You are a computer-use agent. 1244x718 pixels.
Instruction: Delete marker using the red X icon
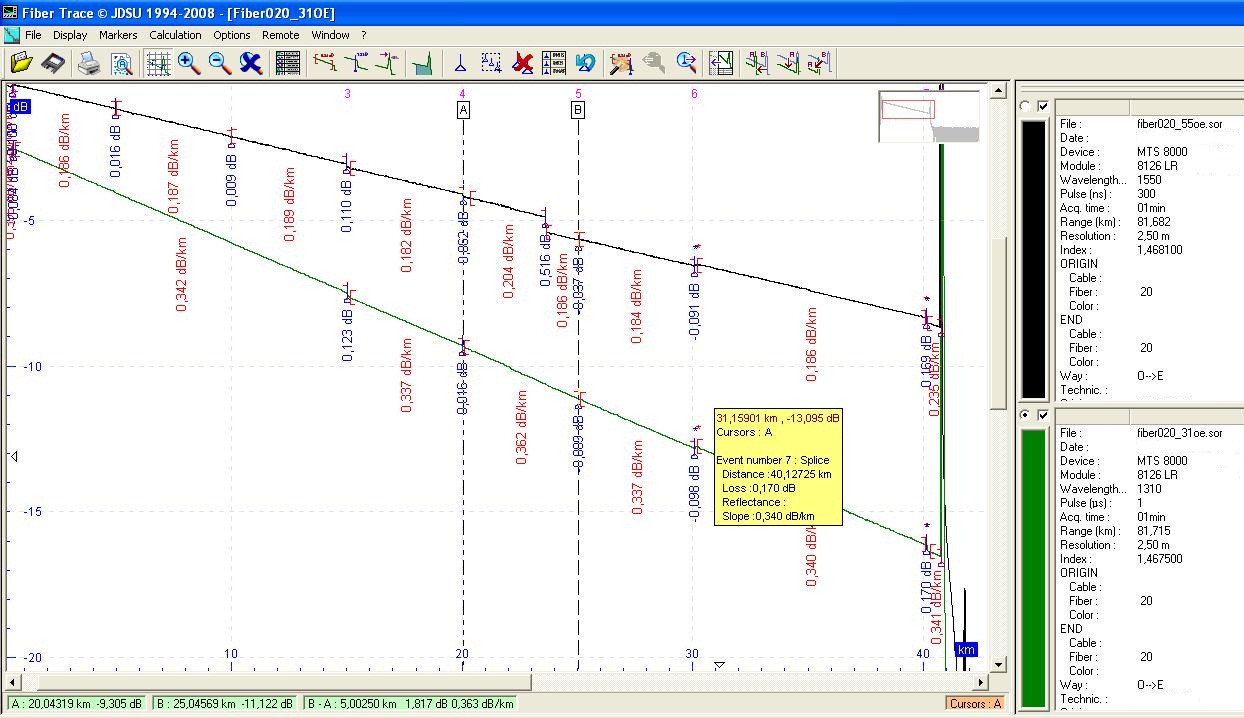click(x=522, y=63)
